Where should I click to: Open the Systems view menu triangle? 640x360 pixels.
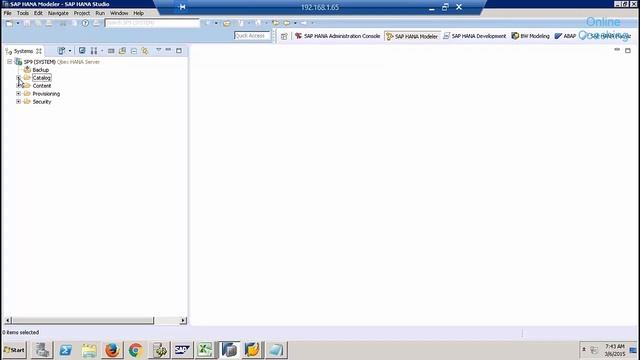158,50
